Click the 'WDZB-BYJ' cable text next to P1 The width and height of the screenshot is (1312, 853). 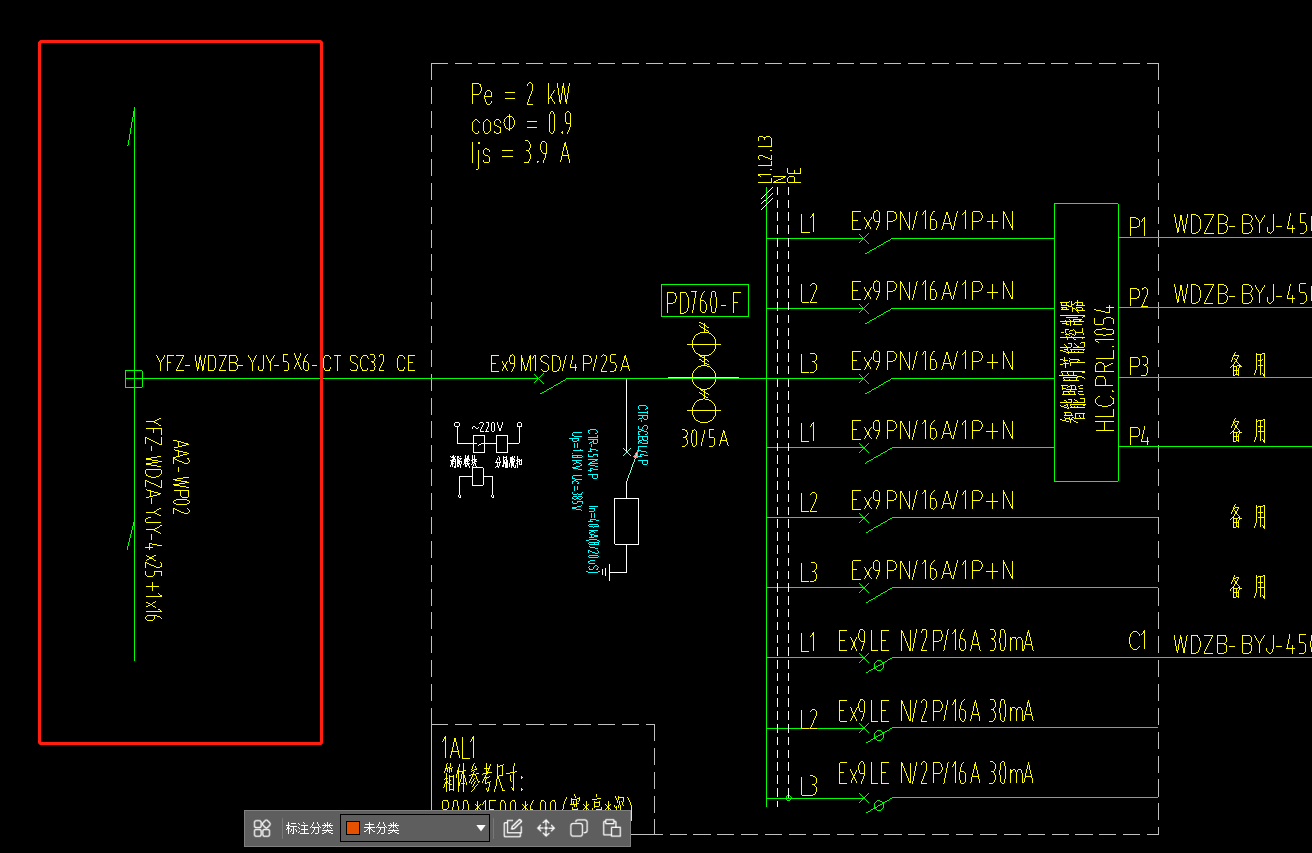coord(1242,223)
